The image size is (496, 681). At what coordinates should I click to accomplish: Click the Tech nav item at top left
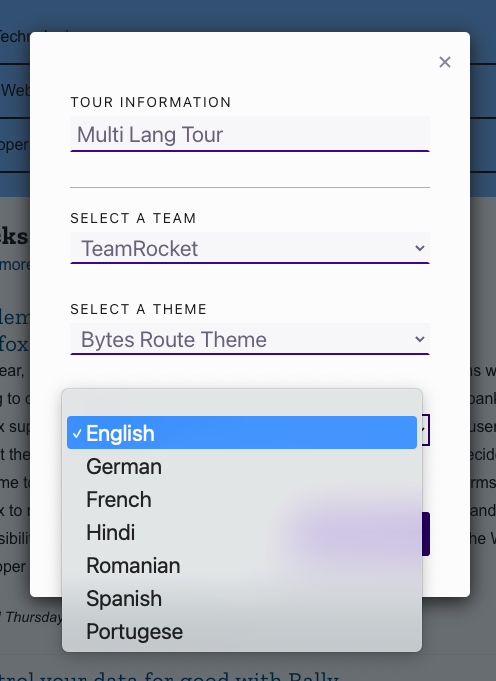tap(15, 36)
